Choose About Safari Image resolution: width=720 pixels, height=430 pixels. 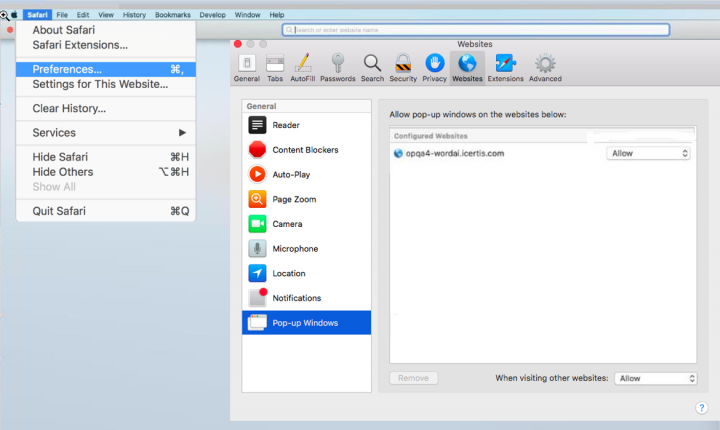(106, 30)
